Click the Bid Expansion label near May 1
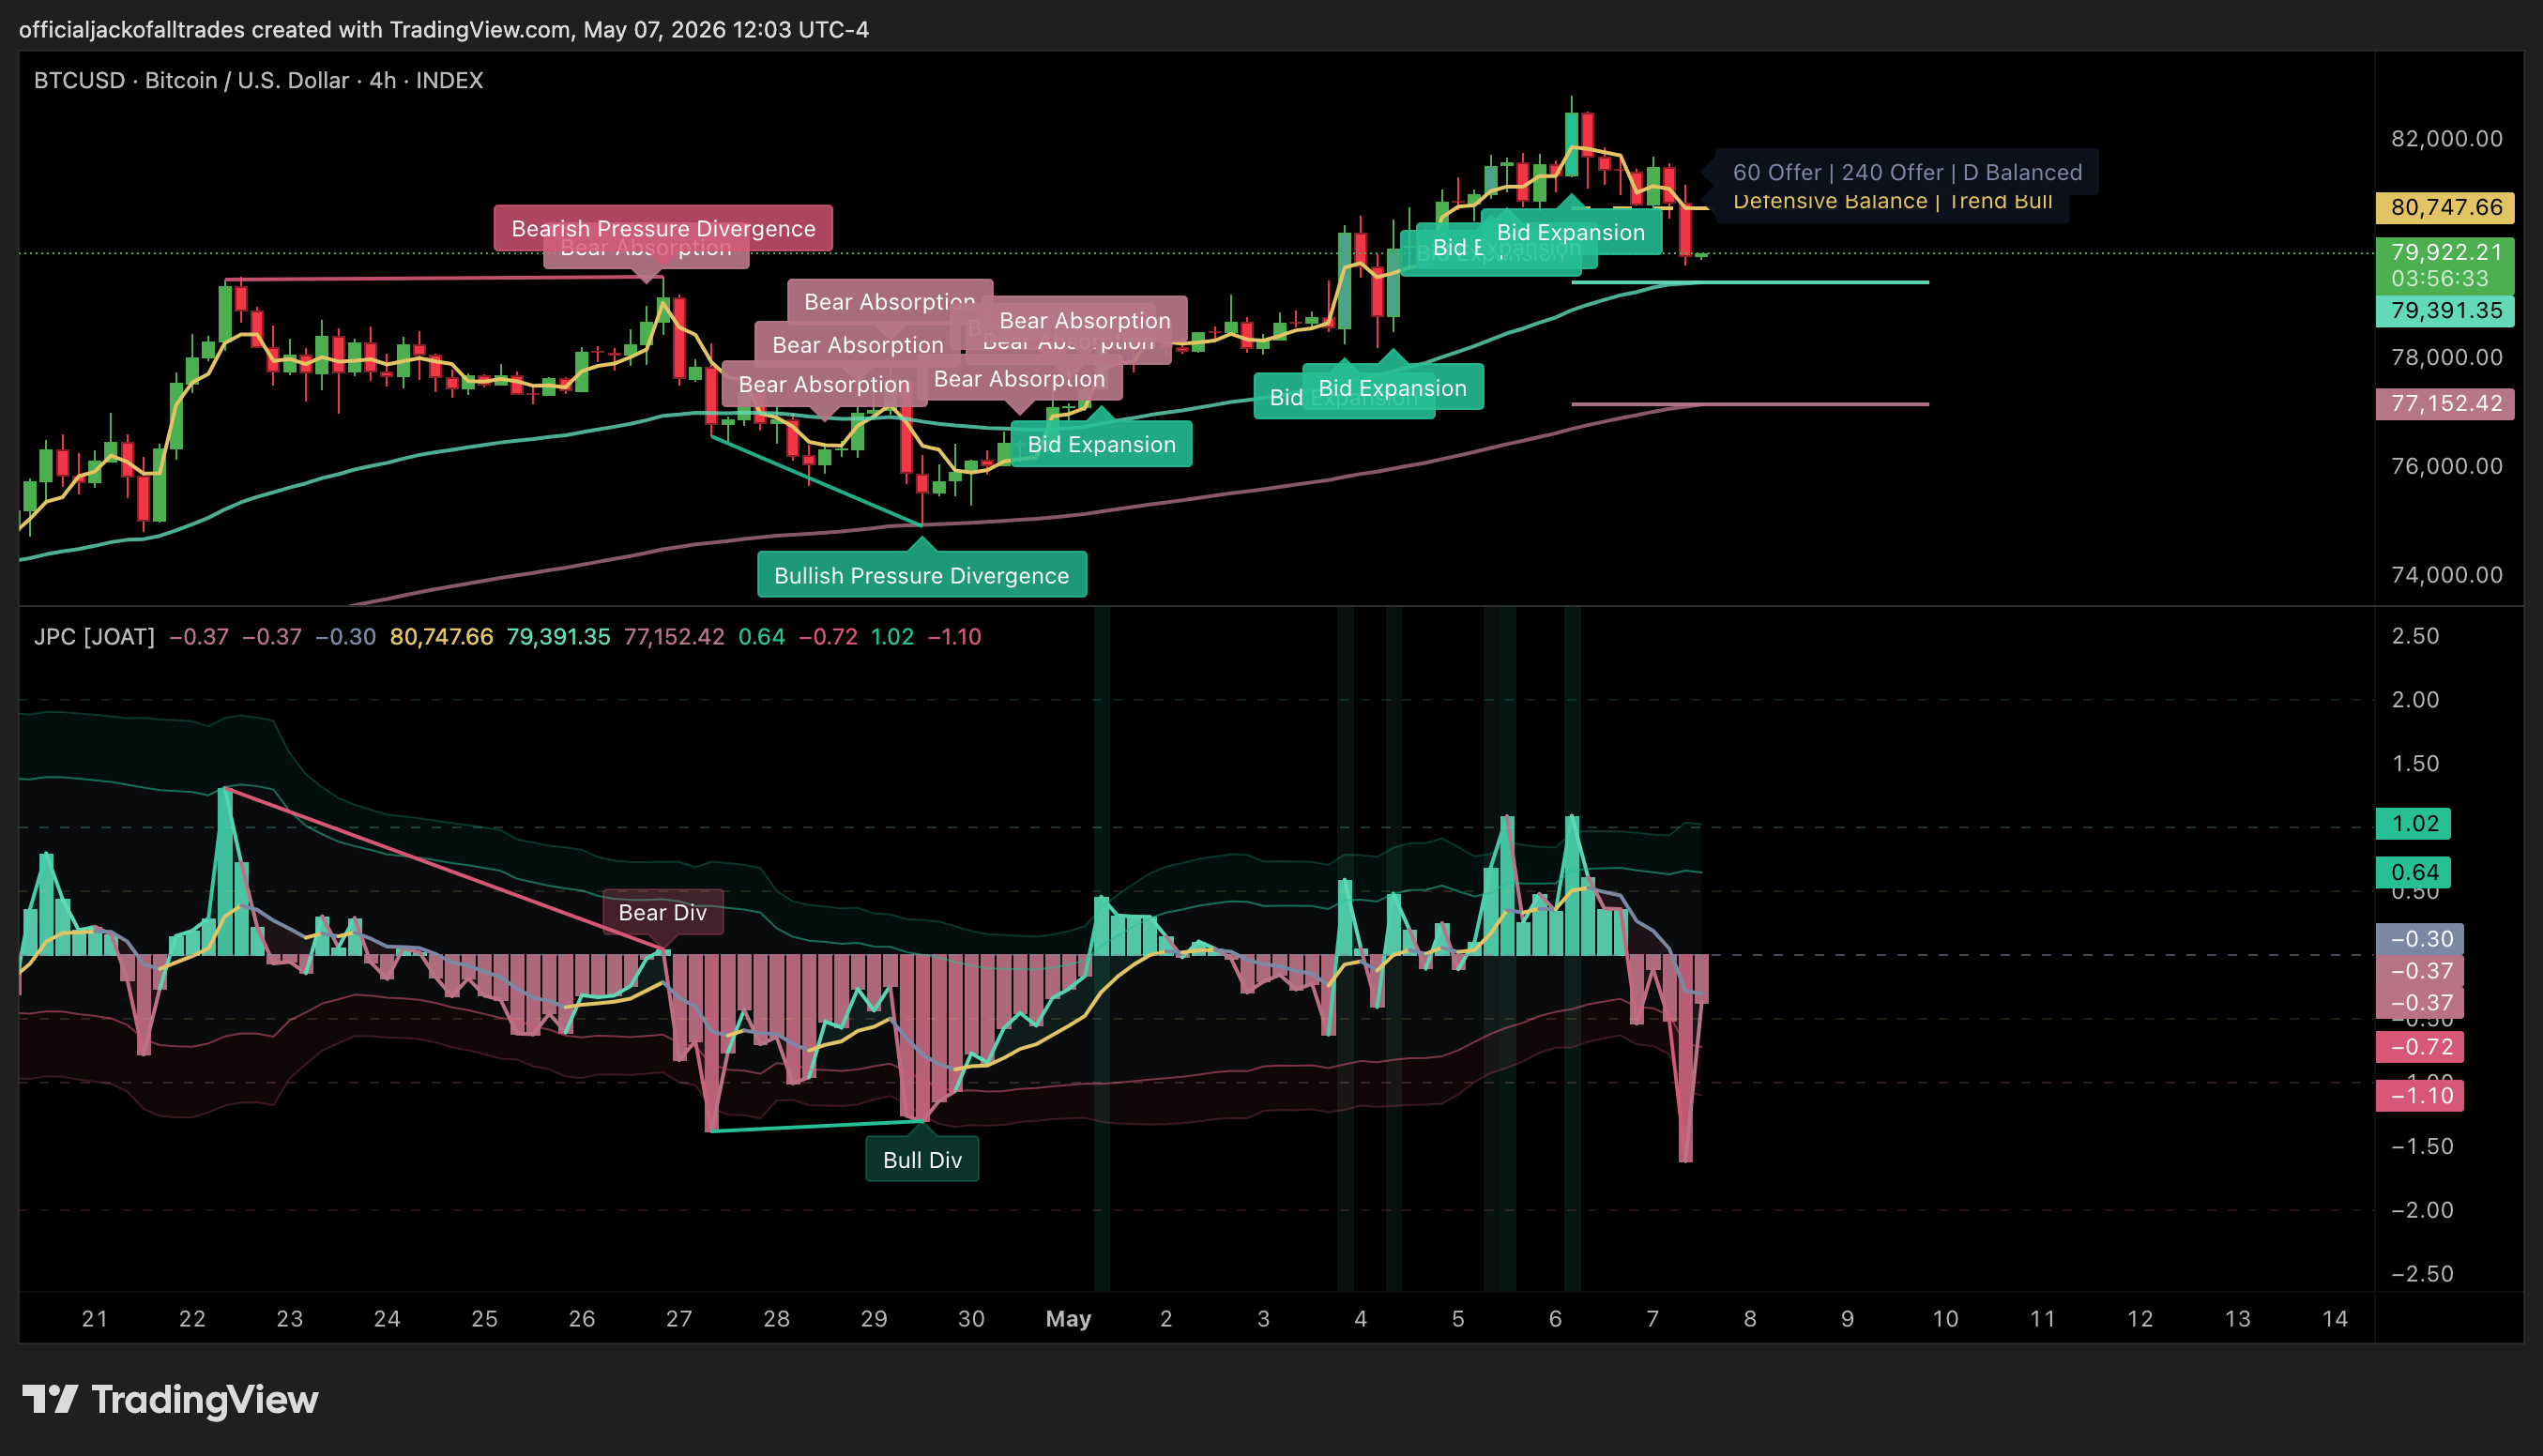 1101,444
